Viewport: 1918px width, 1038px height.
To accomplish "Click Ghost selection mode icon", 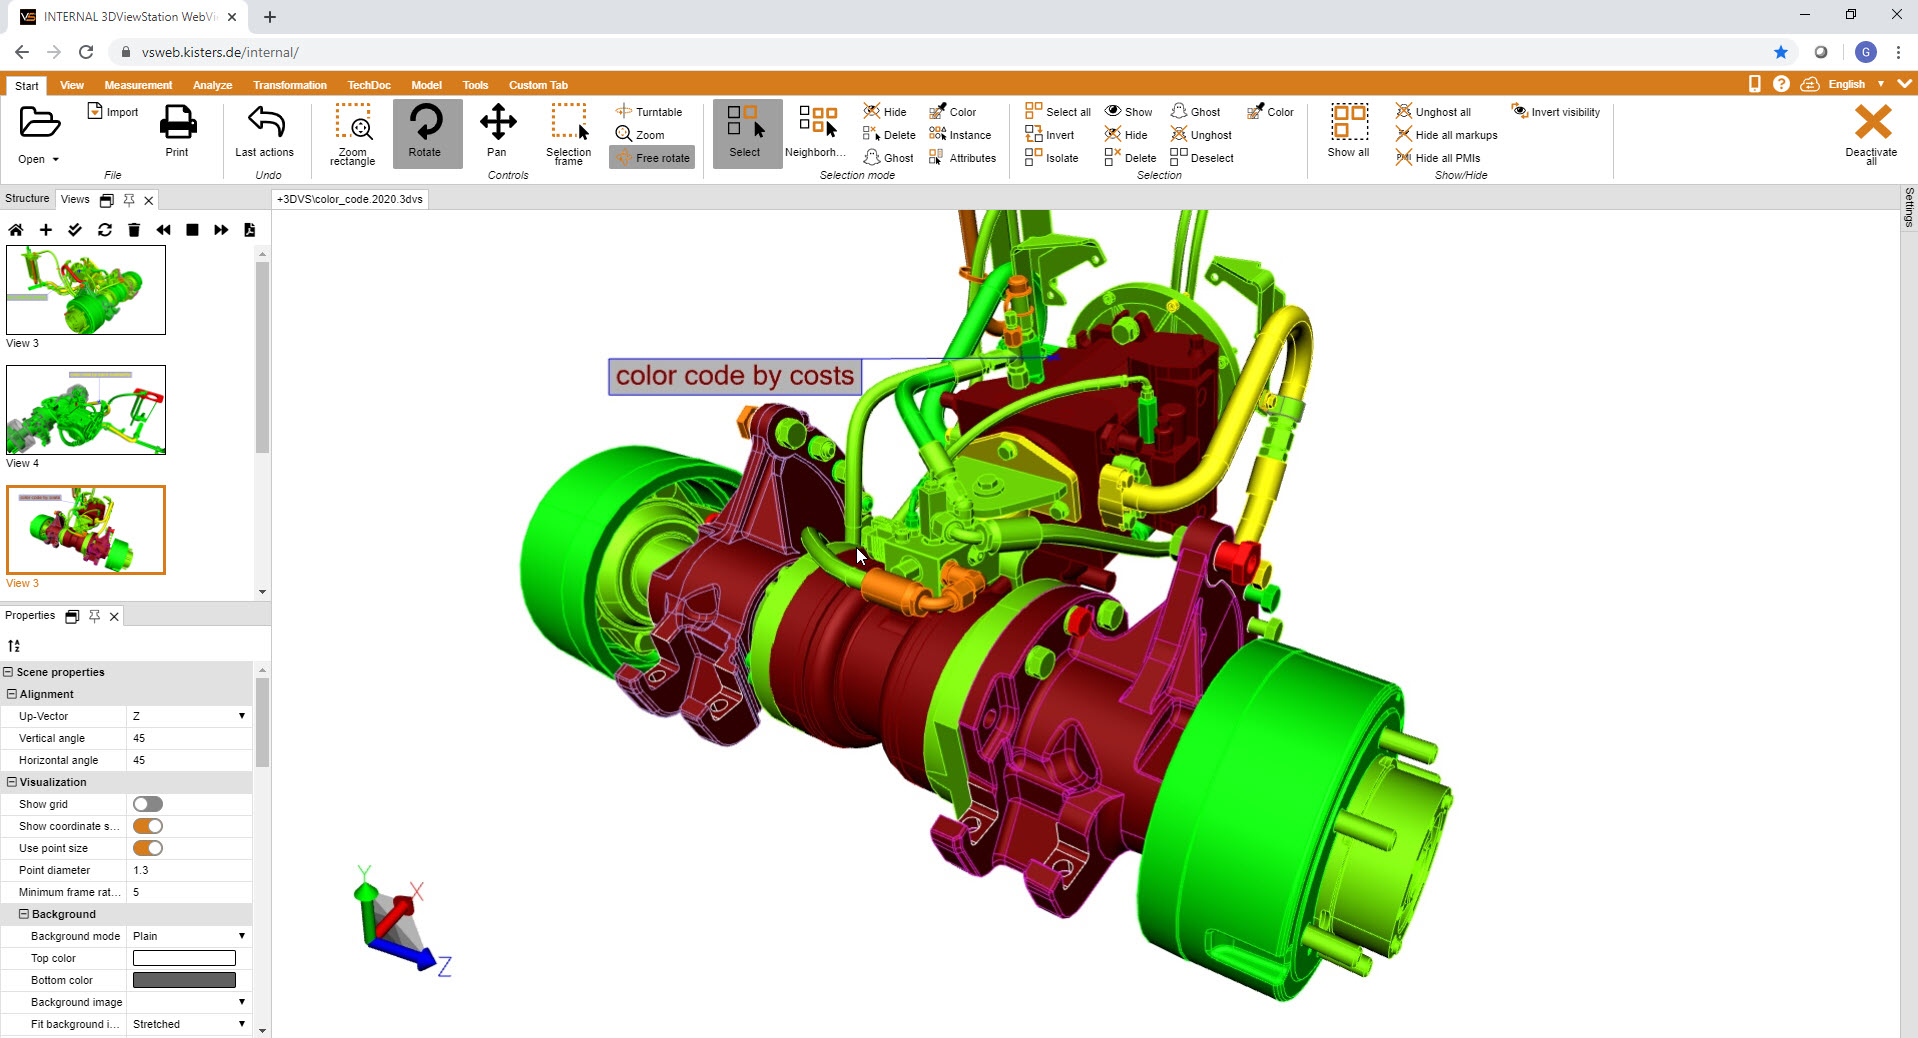I will pos(889,158).
